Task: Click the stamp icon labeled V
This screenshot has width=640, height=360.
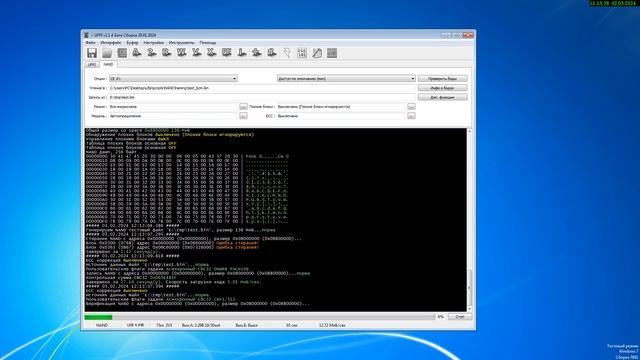Action: pyautogui.click(x=197, y=53)
